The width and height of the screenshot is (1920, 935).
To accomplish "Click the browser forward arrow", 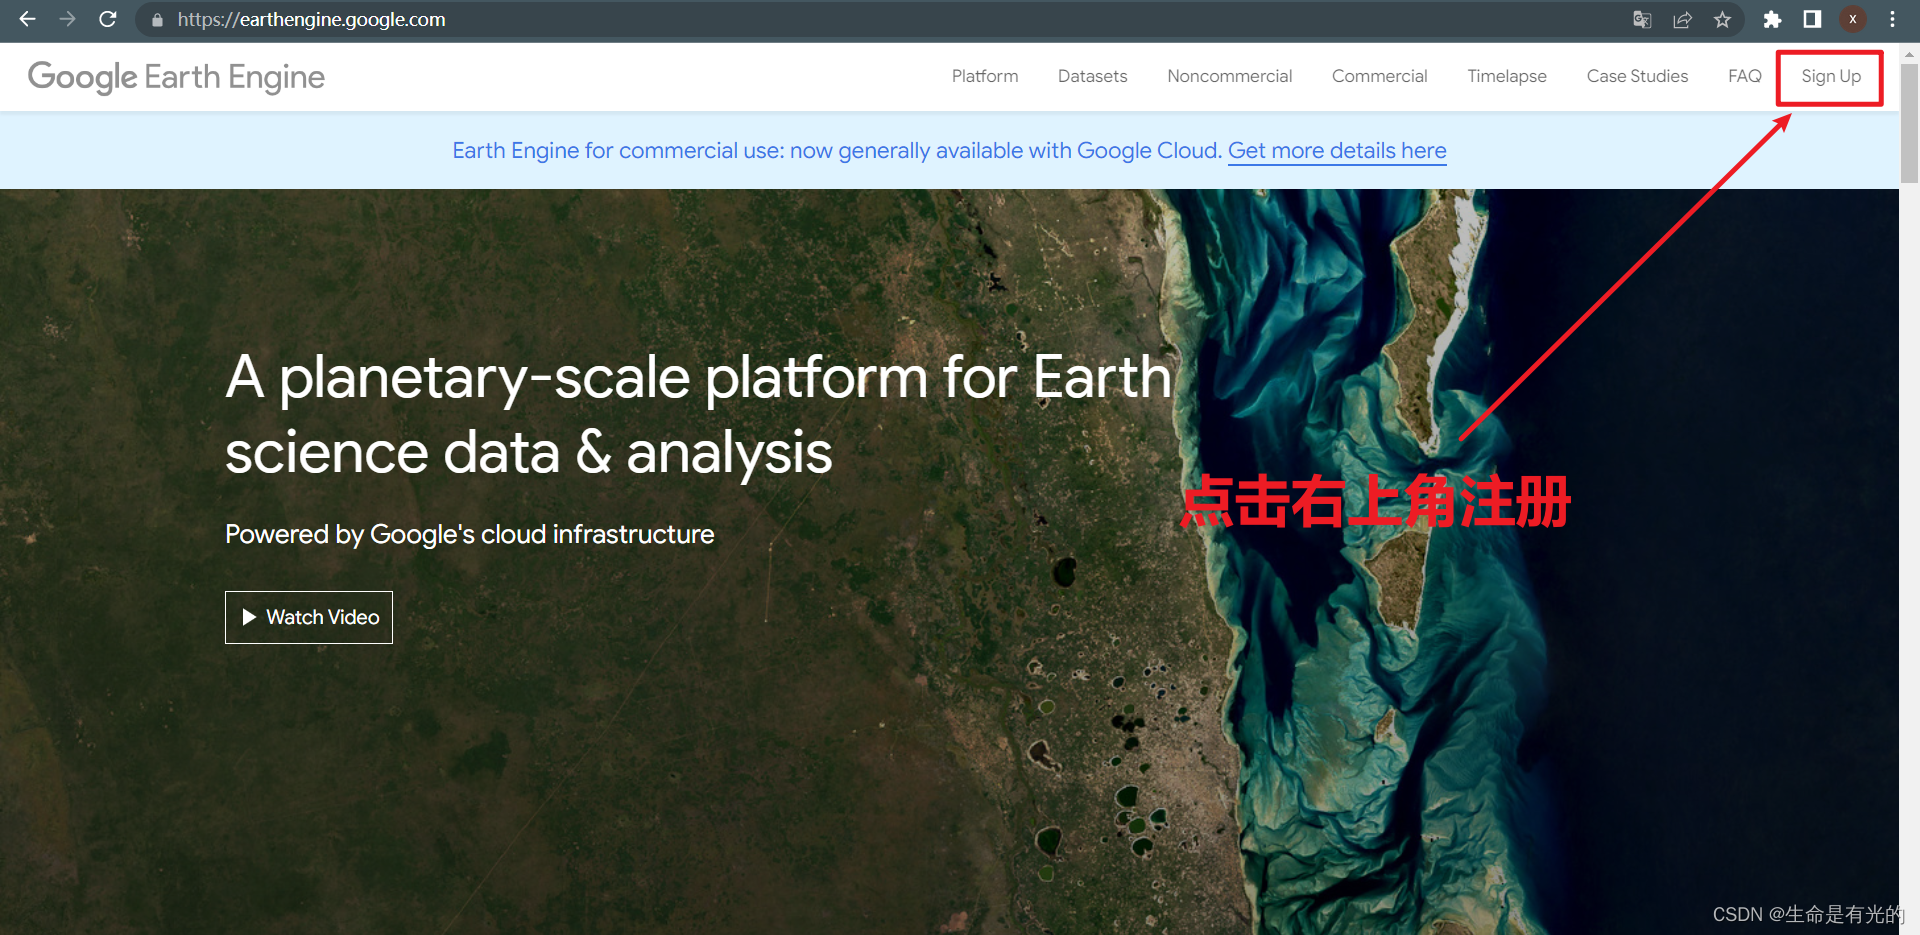I will pos(67,19).
